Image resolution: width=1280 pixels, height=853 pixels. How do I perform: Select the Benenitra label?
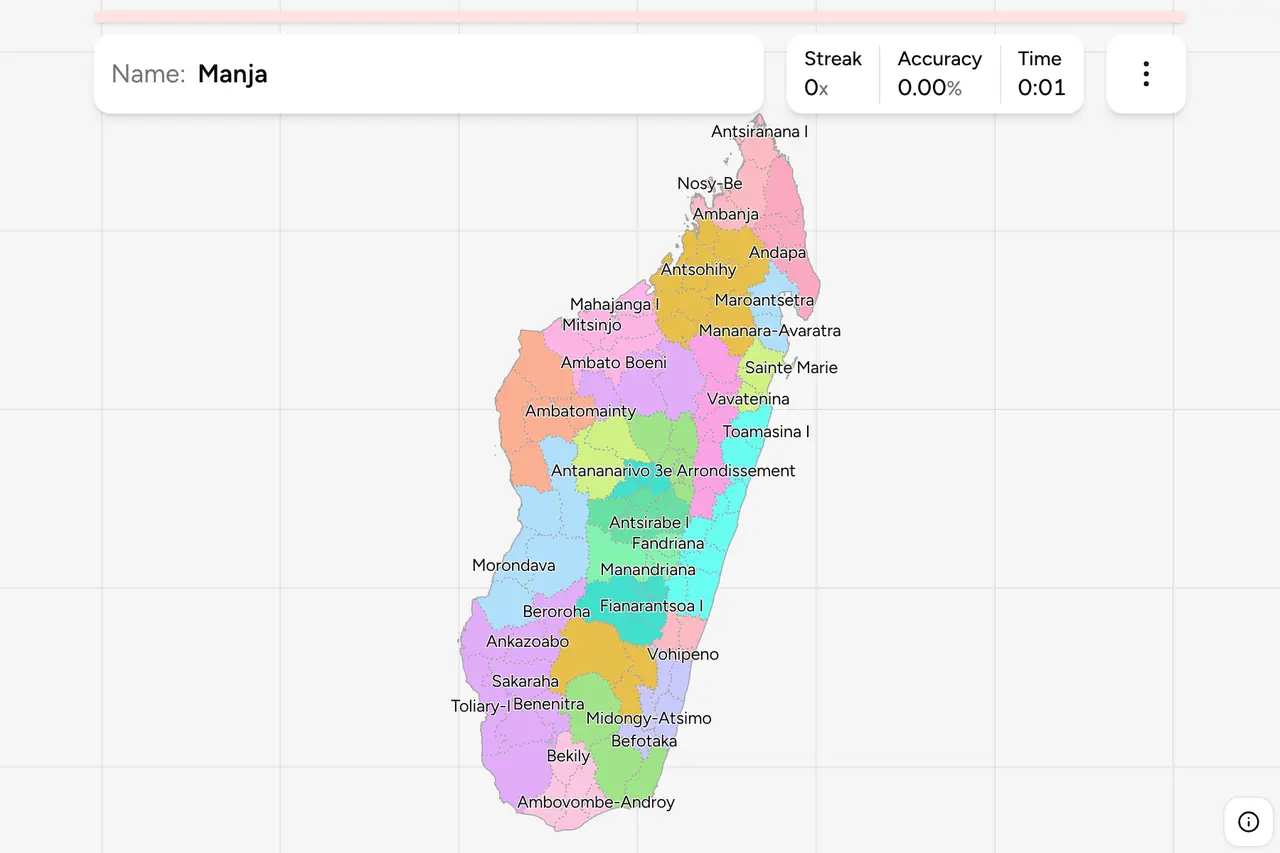click(548, 704)
